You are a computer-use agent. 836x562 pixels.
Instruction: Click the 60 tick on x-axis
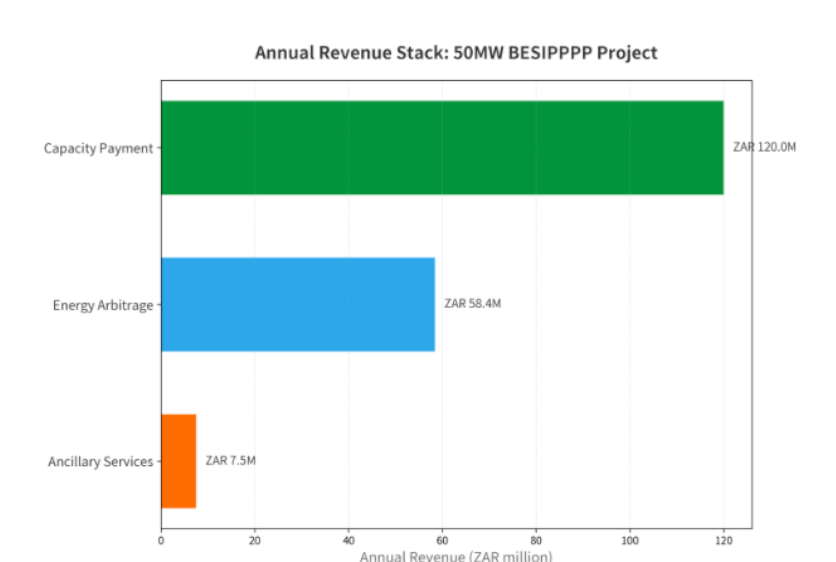pyautogui.click(x=443, y=540)
